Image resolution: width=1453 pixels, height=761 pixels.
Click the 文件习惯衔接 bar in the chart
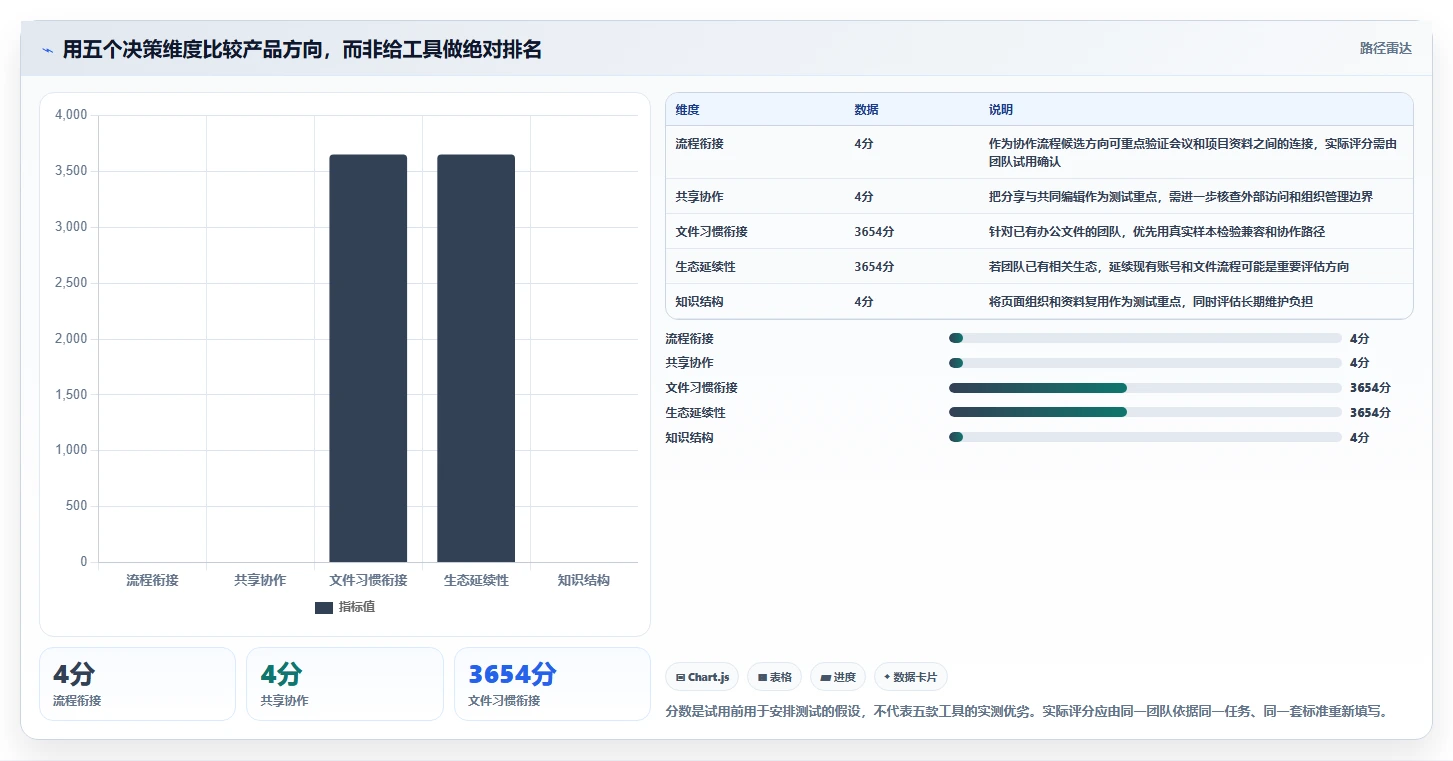click(x=368, y=358)
